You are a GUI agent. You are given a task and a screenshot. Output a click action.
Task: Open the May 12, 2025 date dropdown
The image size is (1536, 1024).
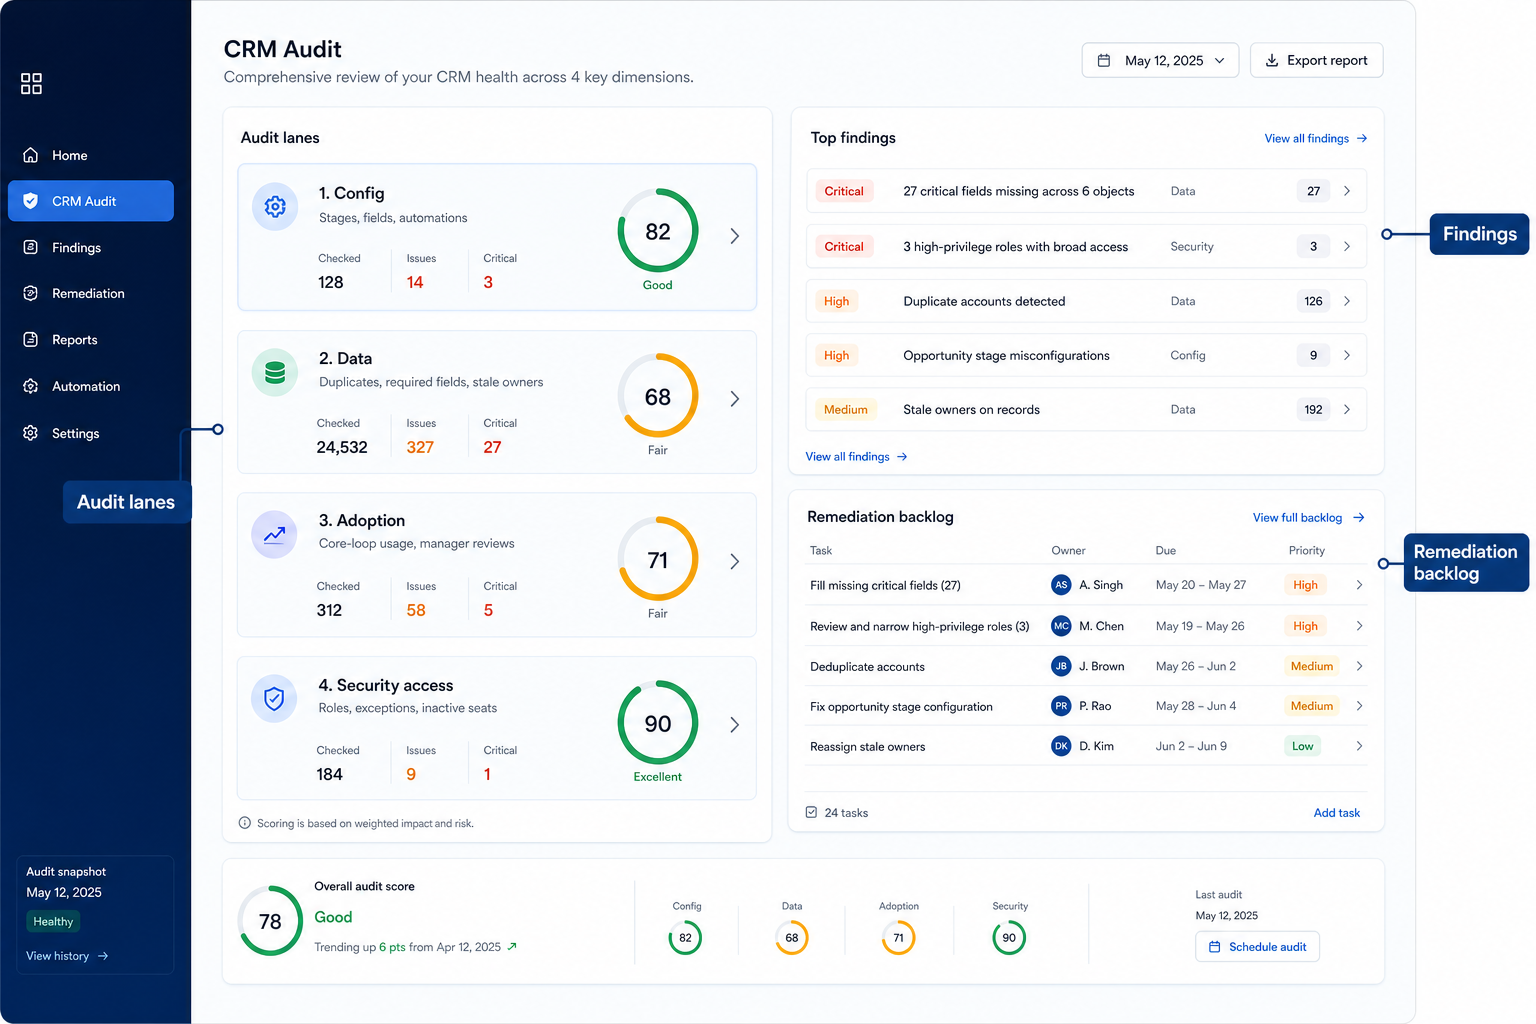pyautogui.click(x=1160, y=60)
